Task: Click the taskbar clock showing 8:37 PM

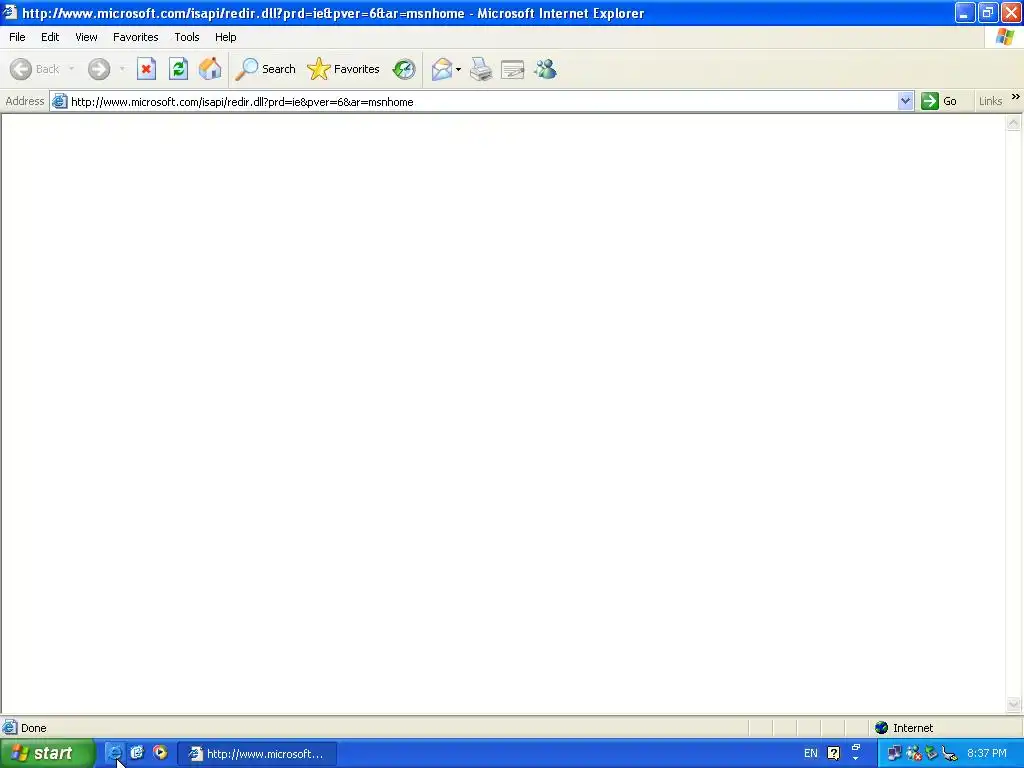Action: click(x=987, y=753)
